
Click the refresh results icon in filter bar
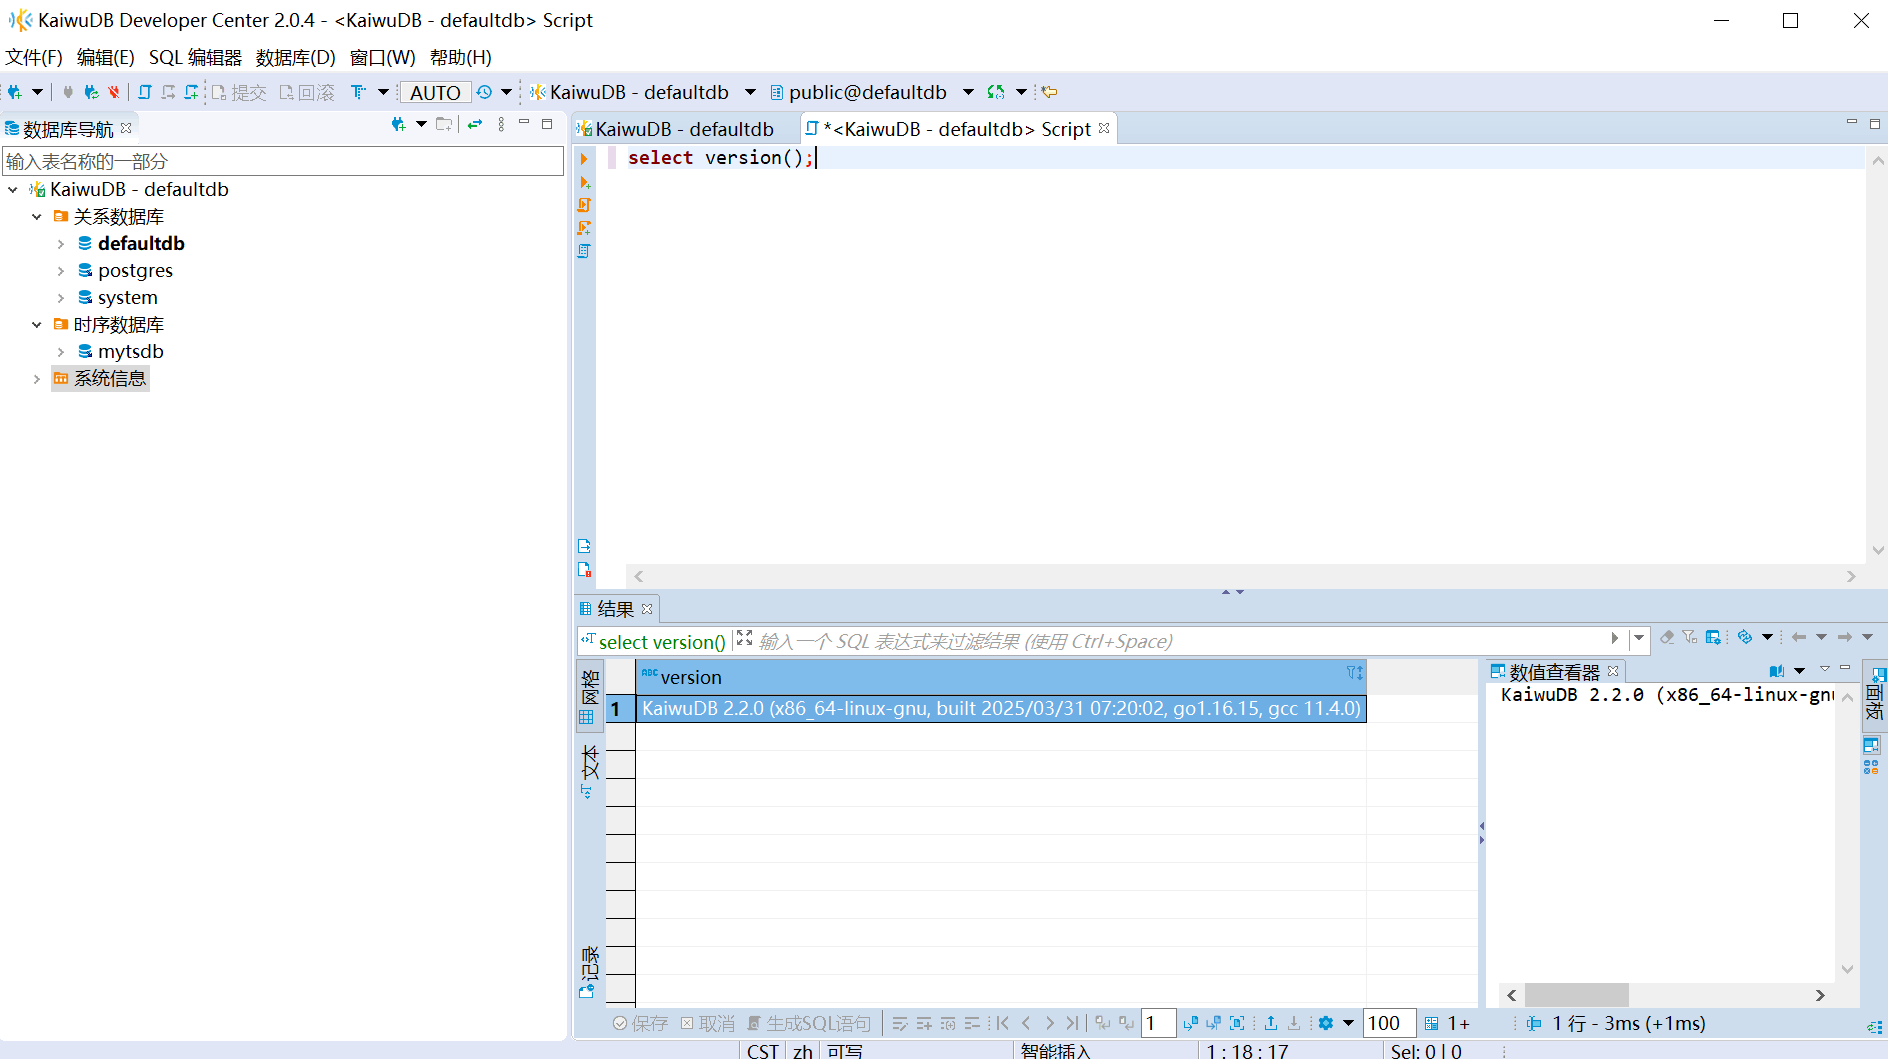1745,637
